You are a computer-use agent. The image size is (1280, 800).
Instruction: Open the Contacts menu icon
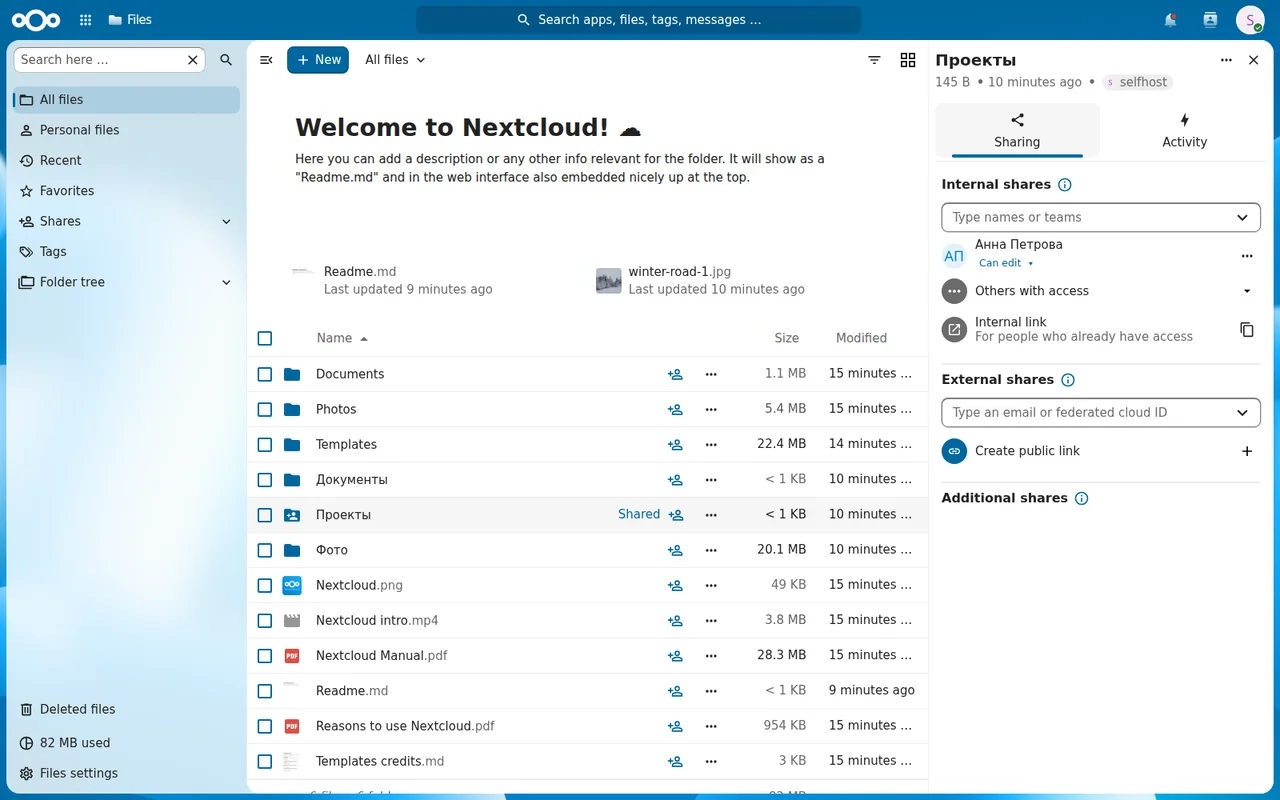pos(1210,20)
